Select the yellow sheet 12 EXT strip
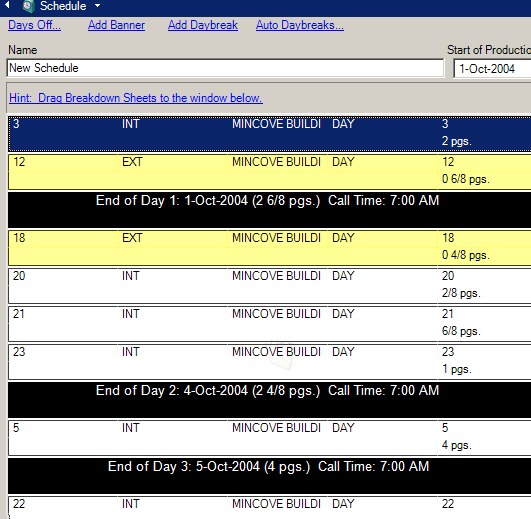Image resolution: width=531 pixels, height=519 pixels. pos(270,172)
